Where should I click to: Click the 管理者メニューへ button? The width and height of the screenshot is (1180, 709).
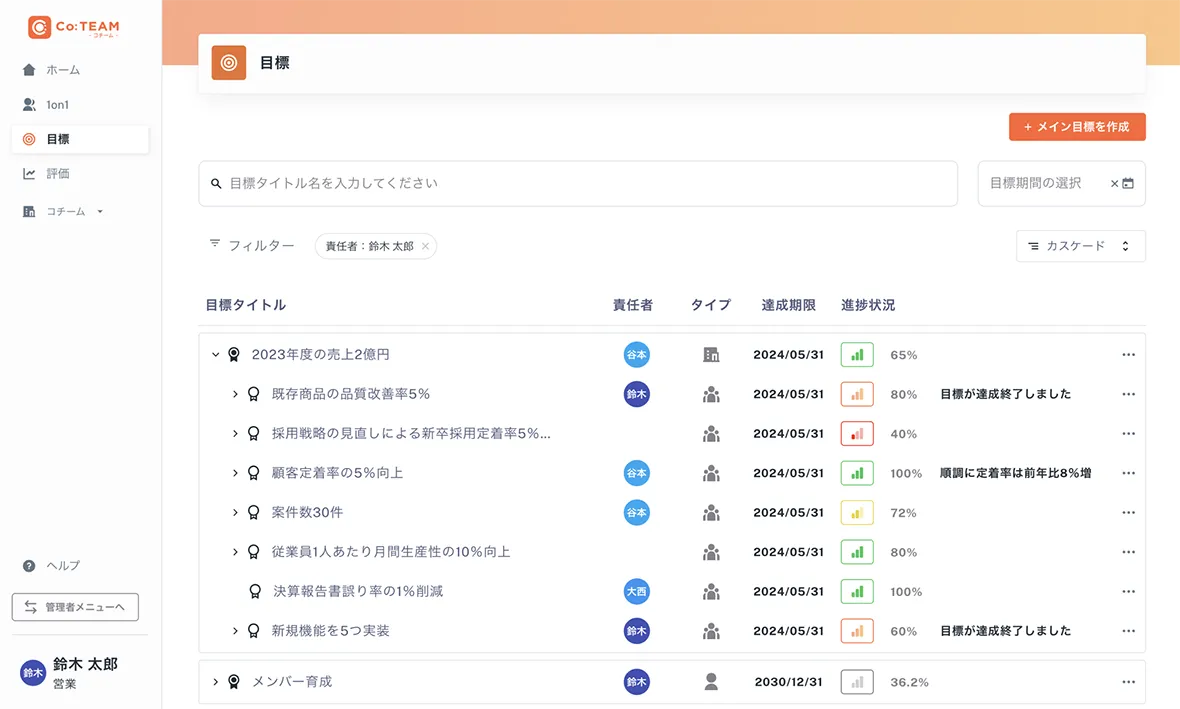coord(75,607)
